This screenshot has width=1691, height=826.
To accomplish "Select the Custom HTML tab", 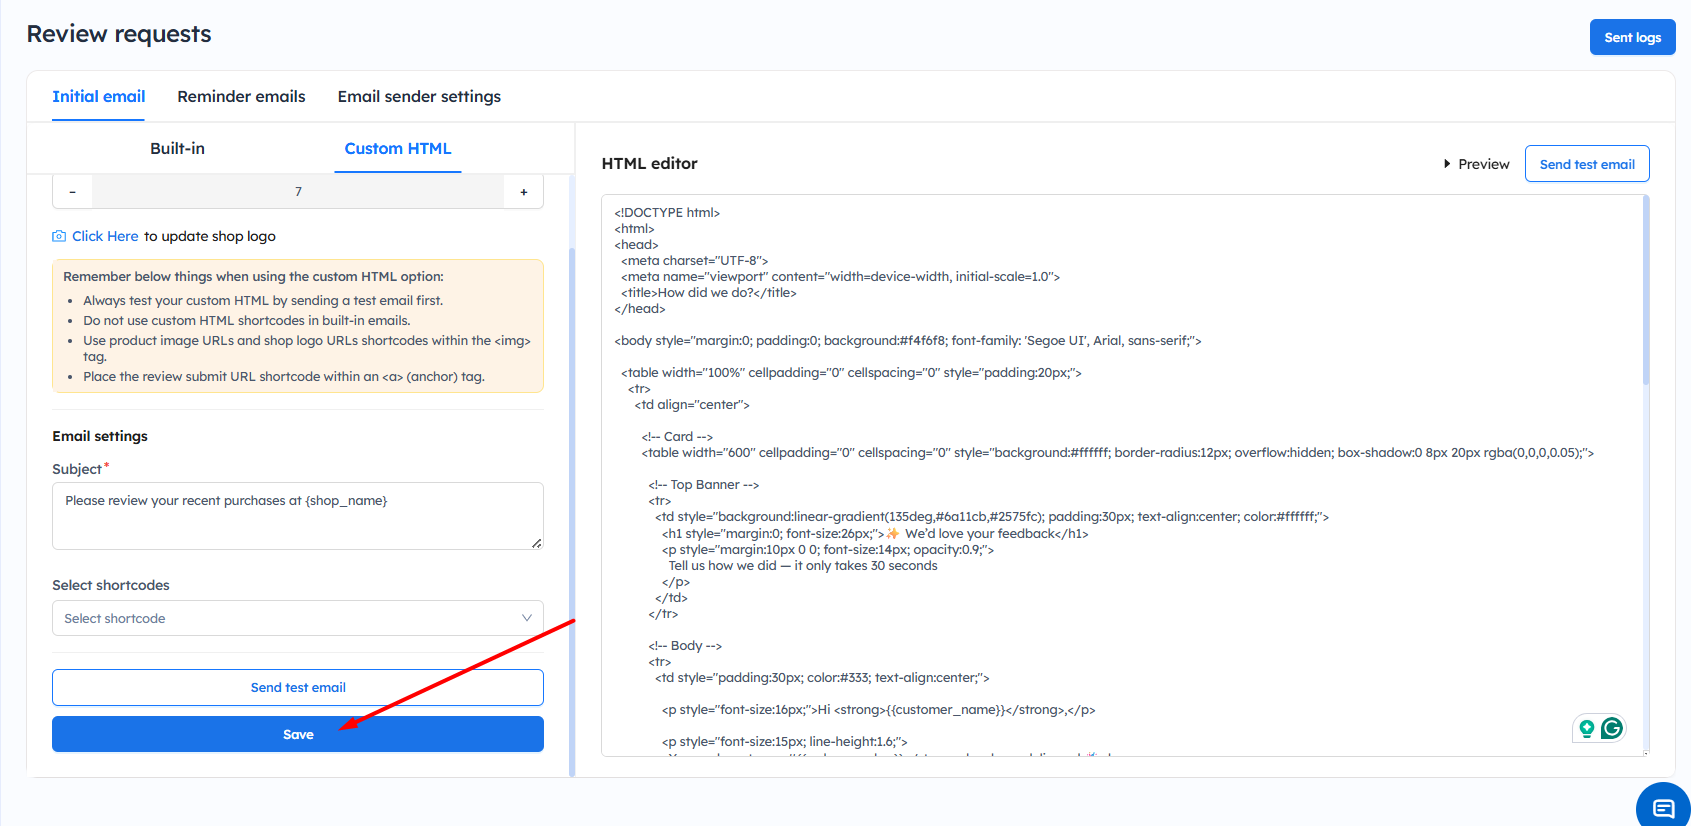I will click(x=397, y=149).
